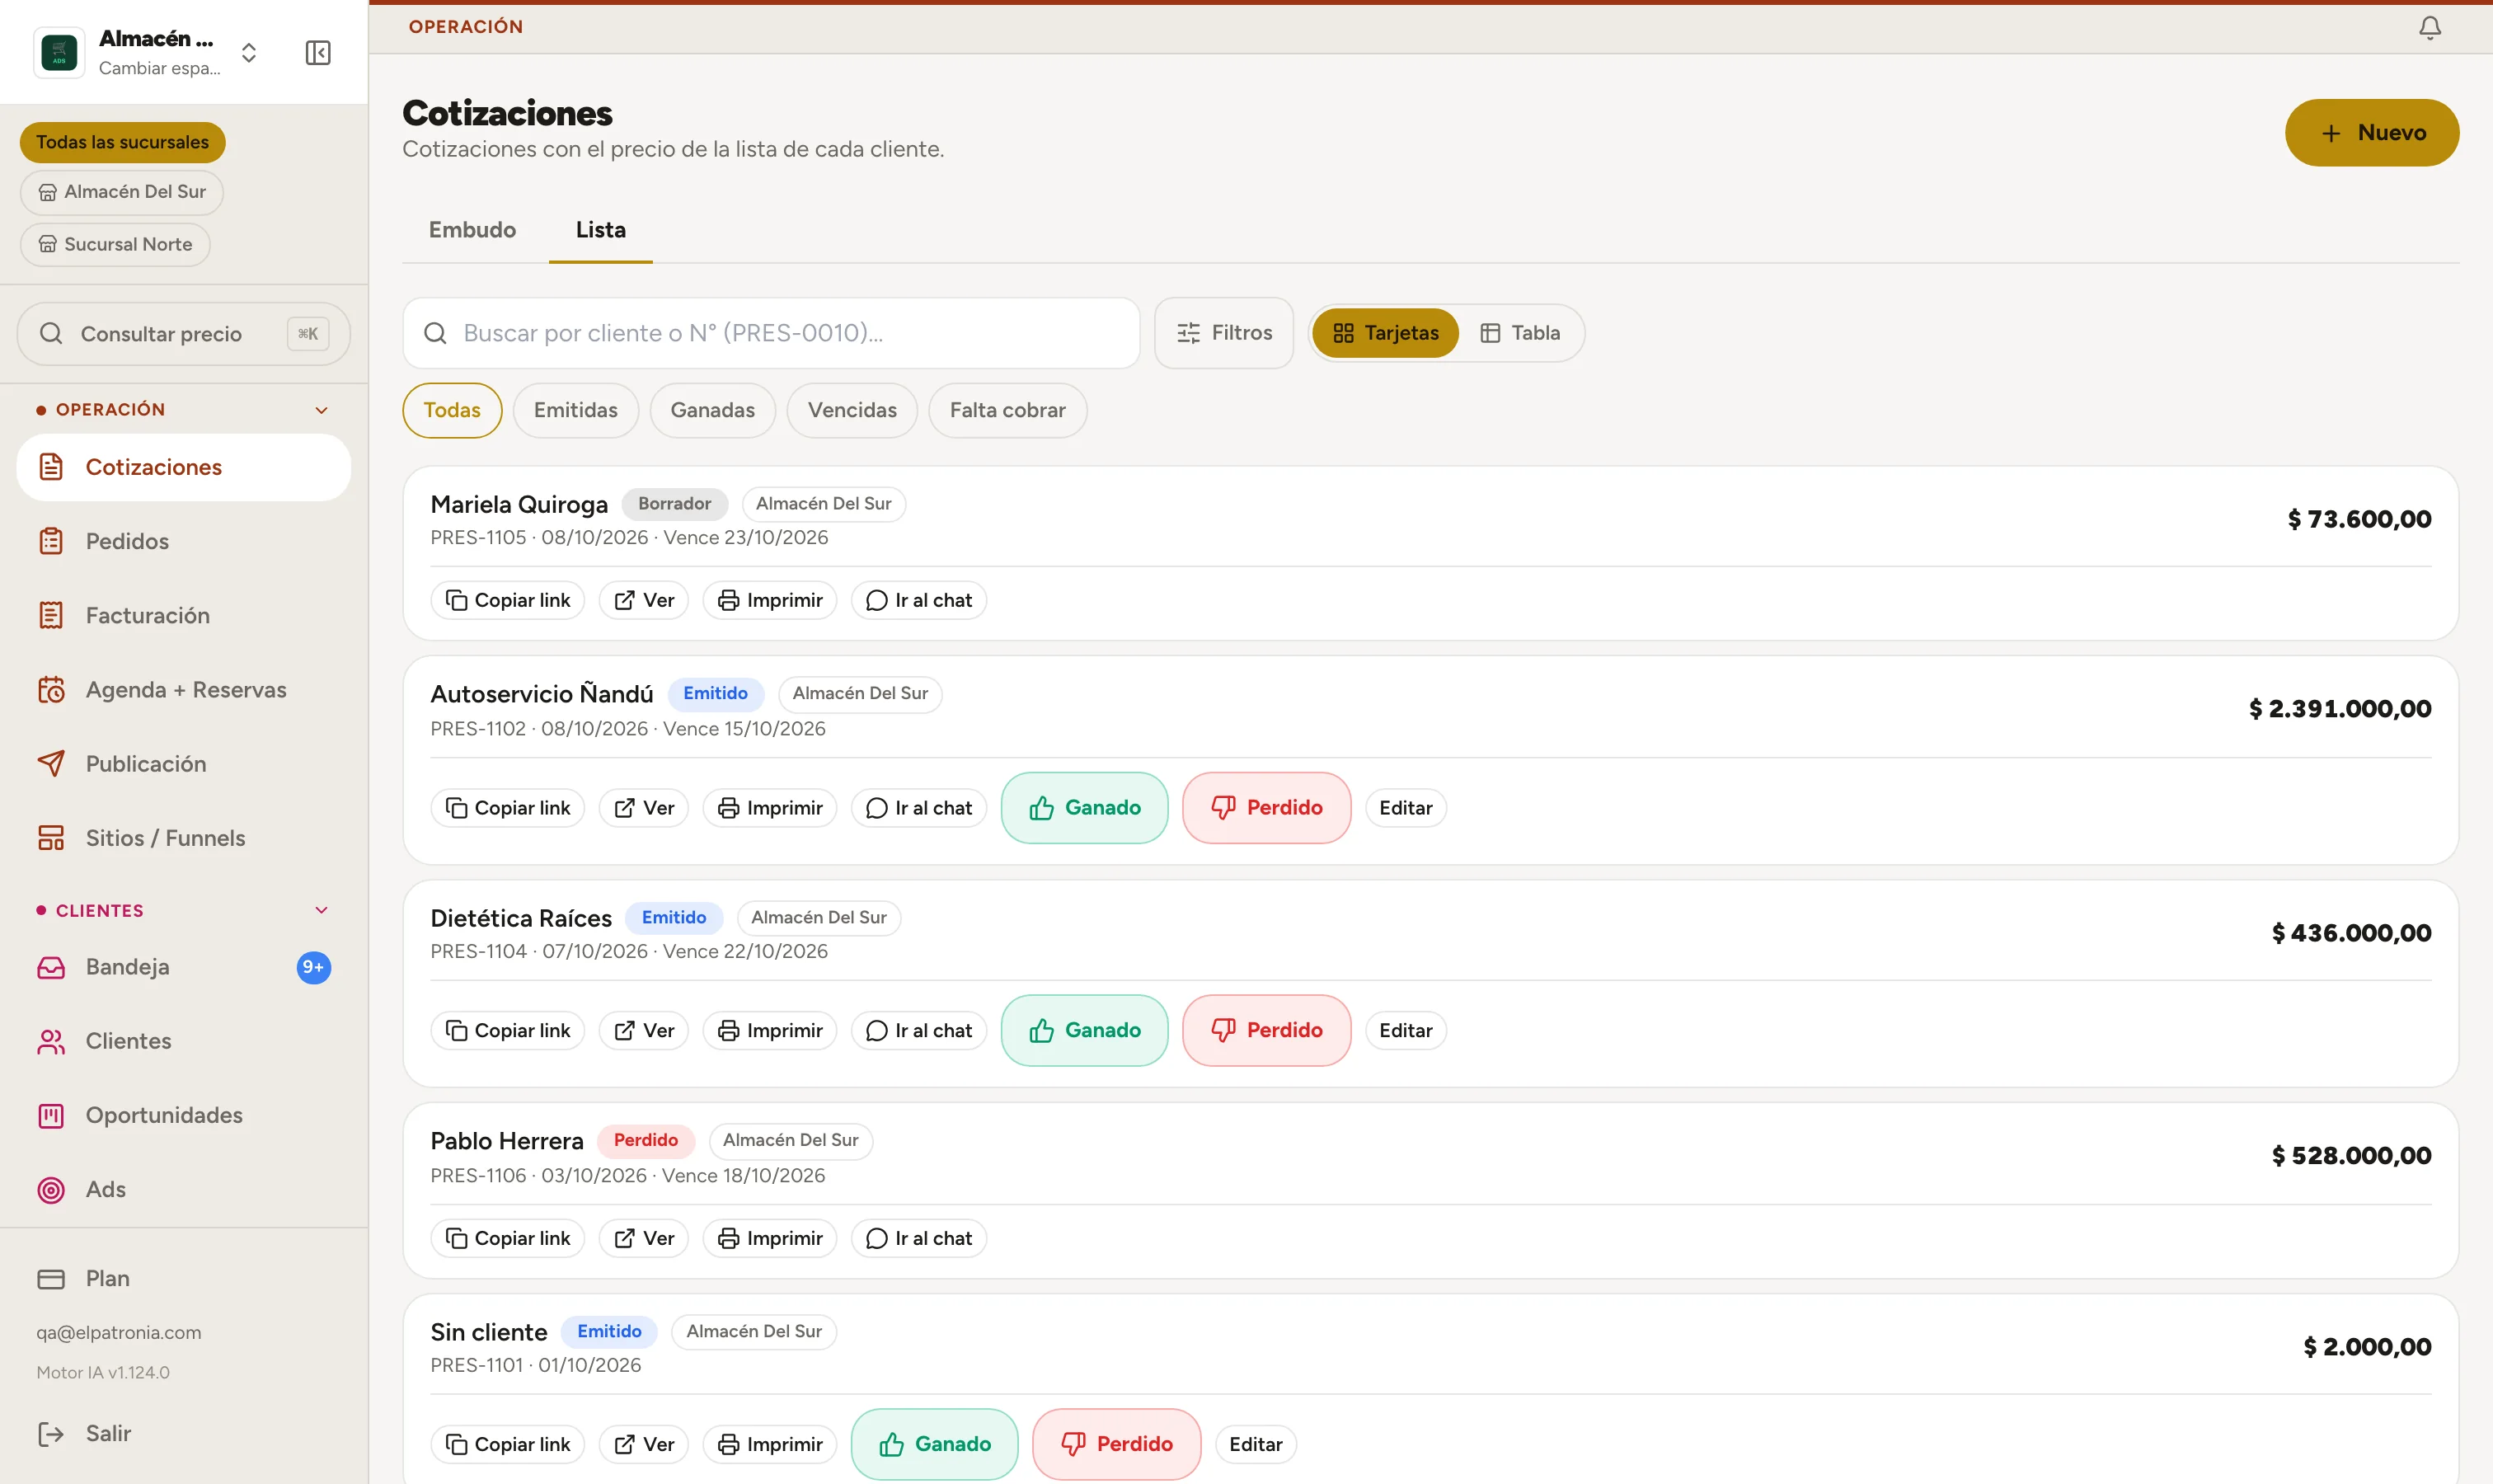Collapse the sidebar panel icon

click(318, 52)
